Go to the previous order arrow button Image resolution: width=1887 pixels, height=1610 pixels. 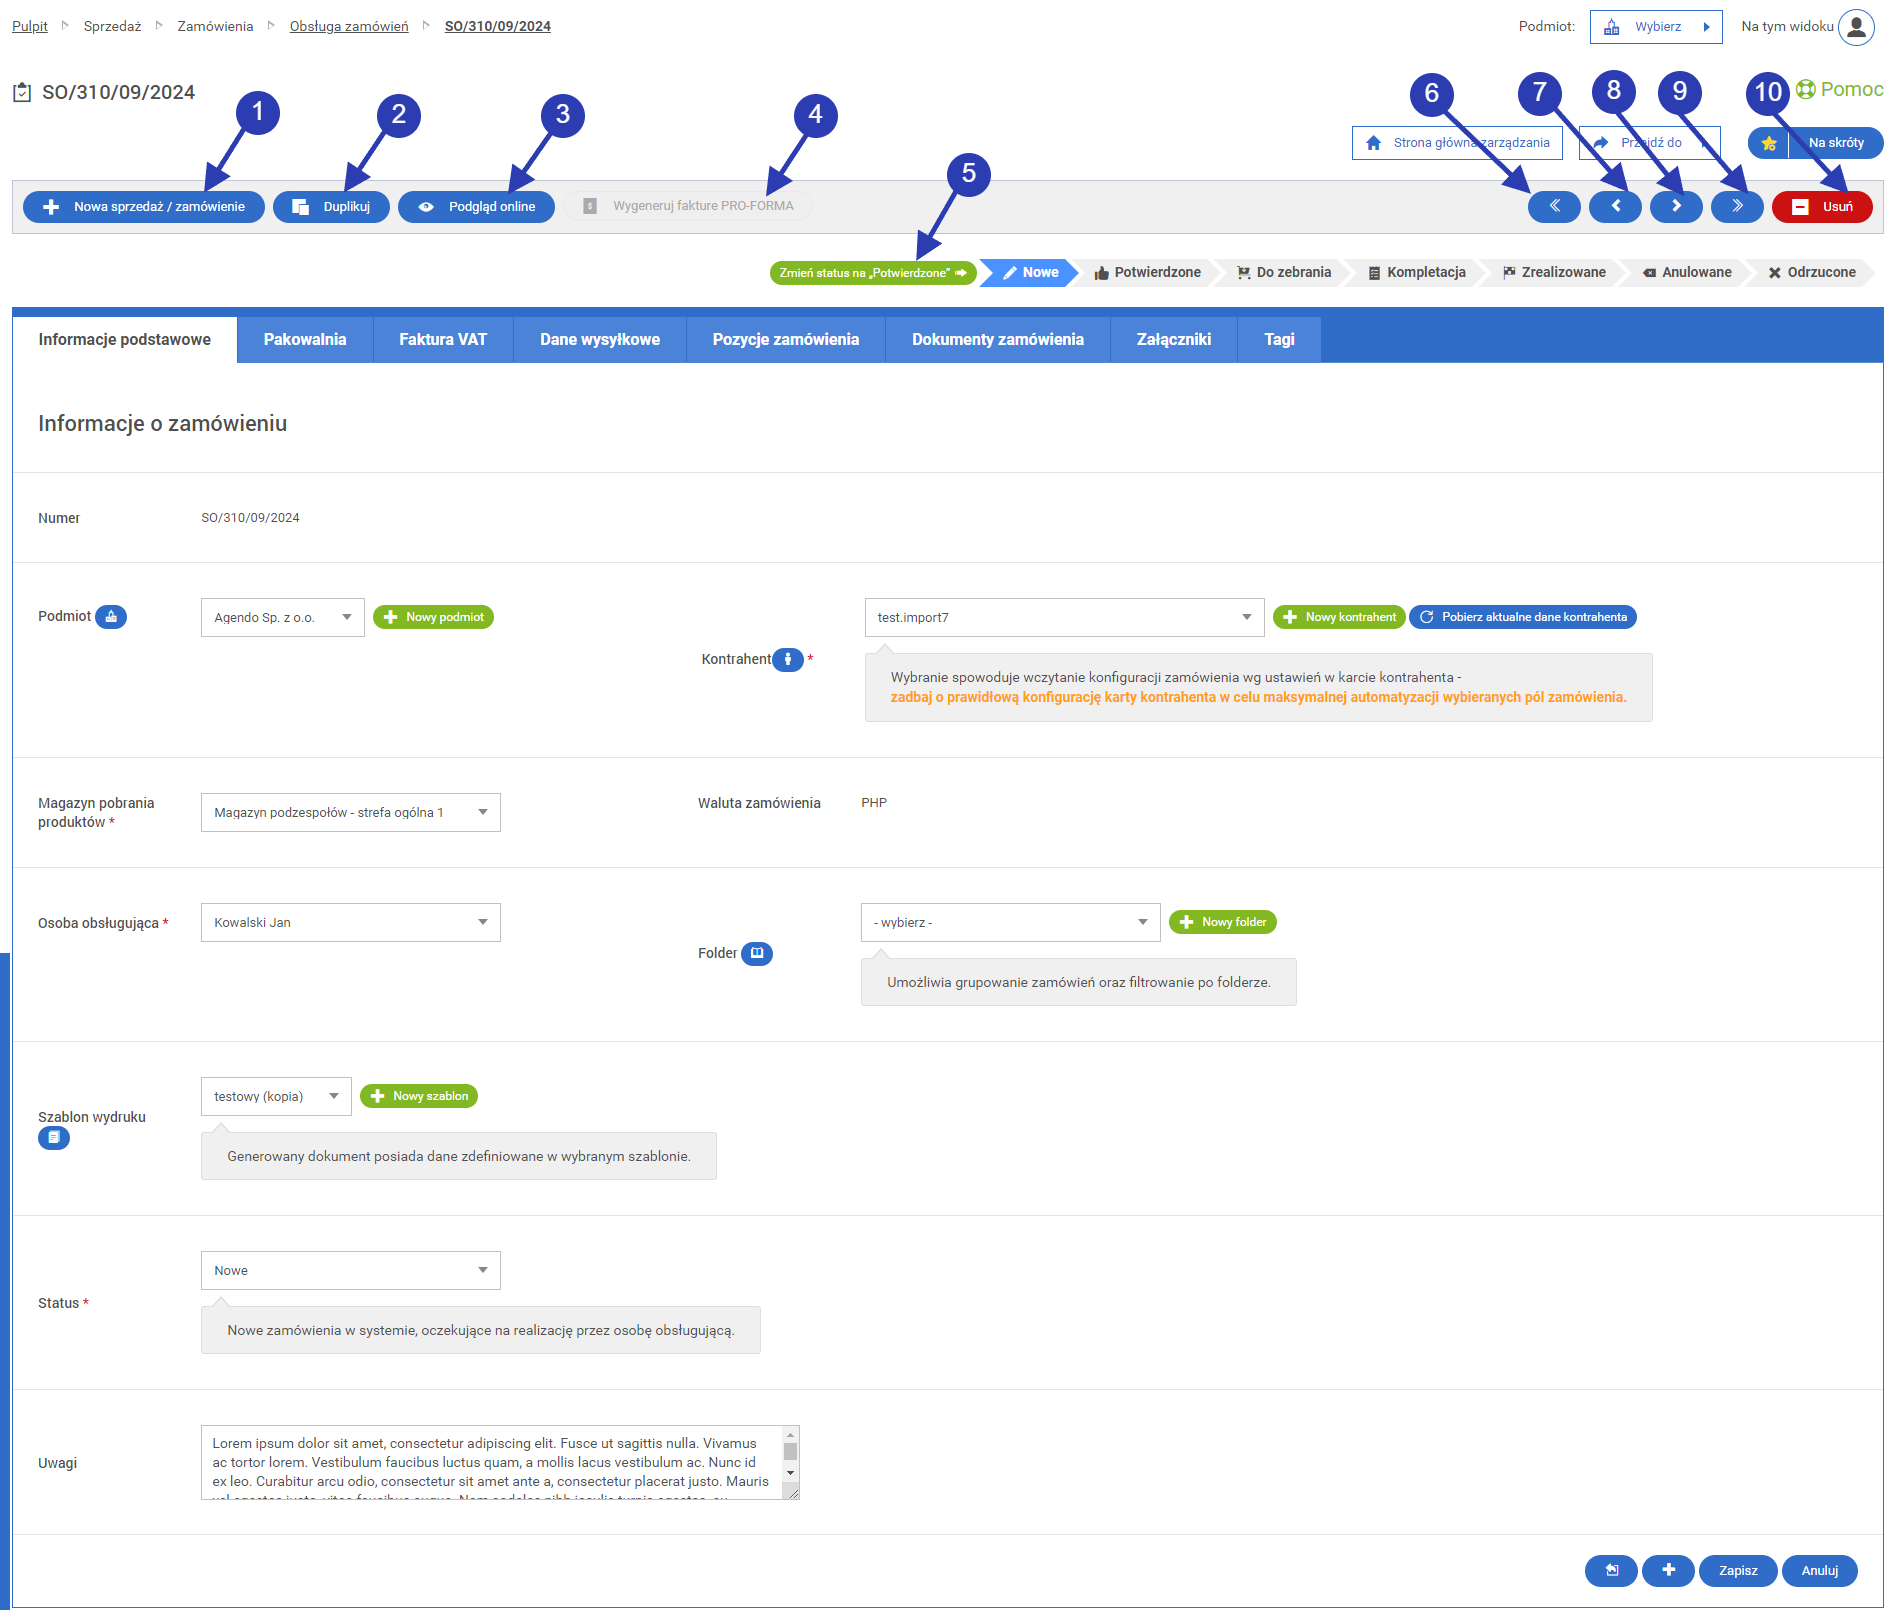(x=1614, y=207)
